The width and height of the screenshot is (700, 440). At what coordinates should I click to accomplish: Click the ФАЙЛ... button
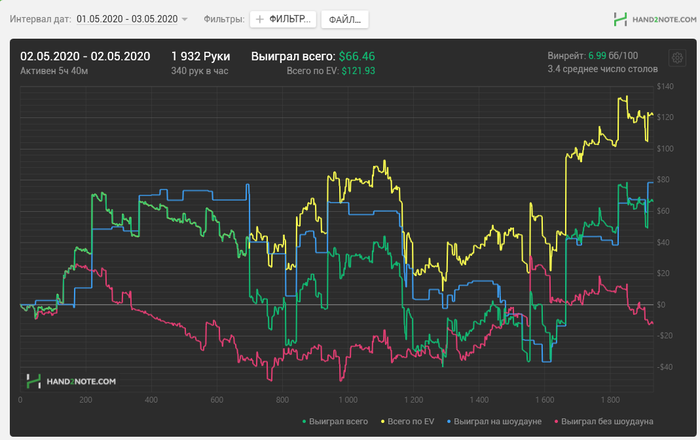coord(345,20)
